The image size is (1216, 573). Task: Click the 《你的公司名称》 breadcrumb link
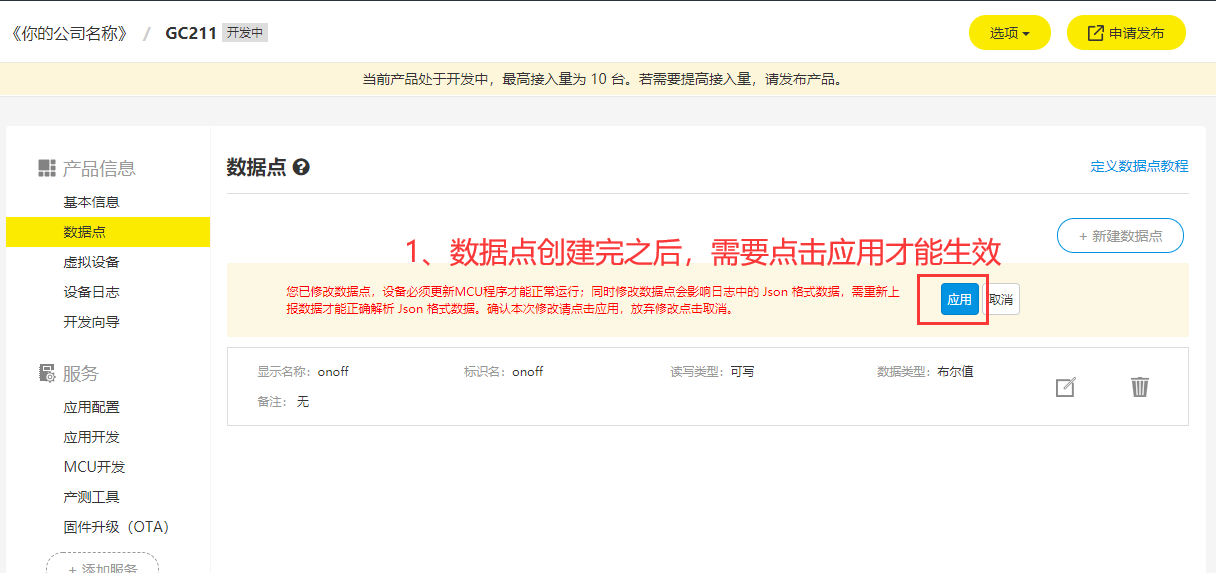click(x=70, y=33)
